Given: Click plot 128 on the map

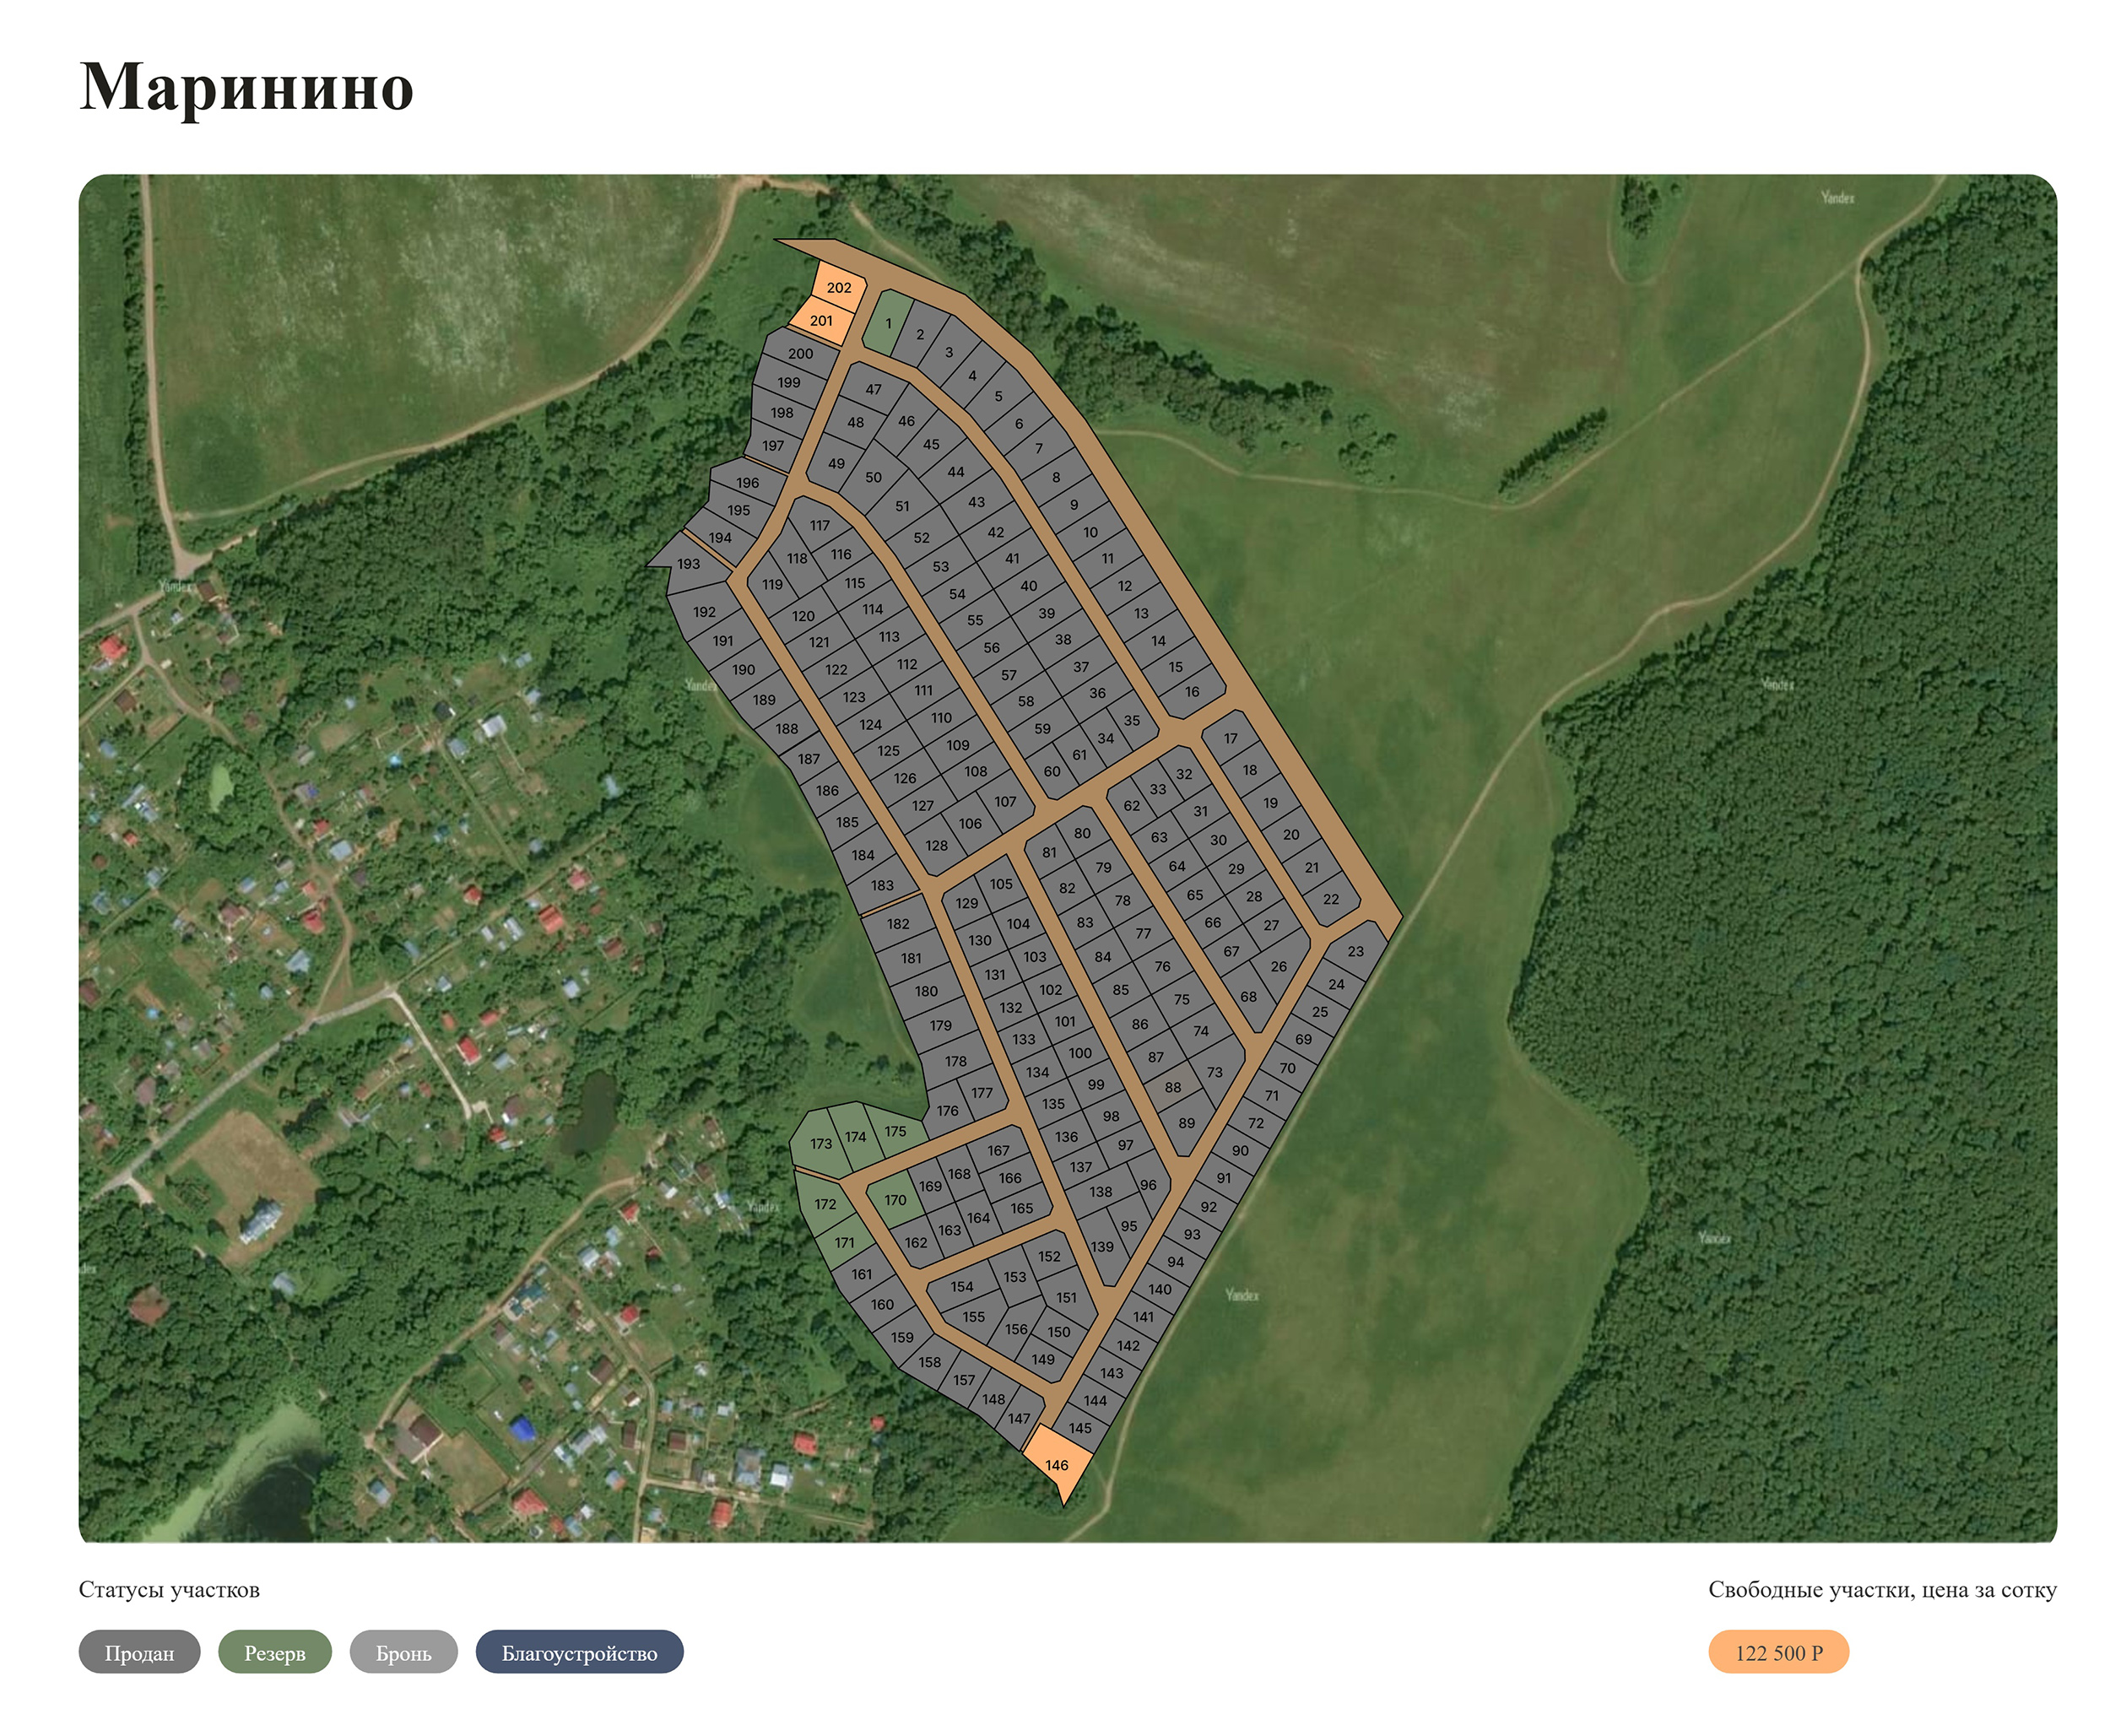Looking at the screenshot, I should 936,845.
